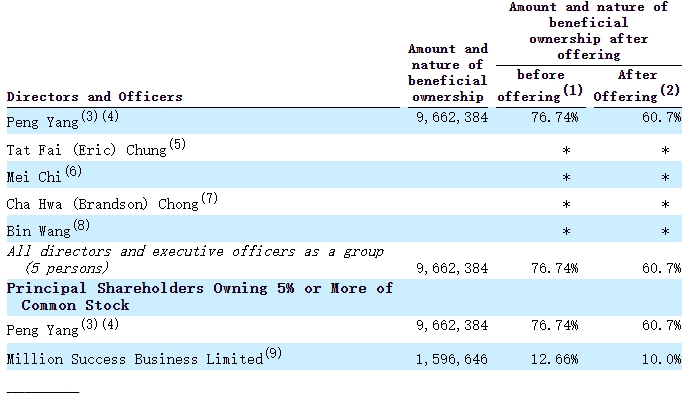690x397 pixels.
Task: Click the Bin Wang name cell
Action: tap(39, 231)
